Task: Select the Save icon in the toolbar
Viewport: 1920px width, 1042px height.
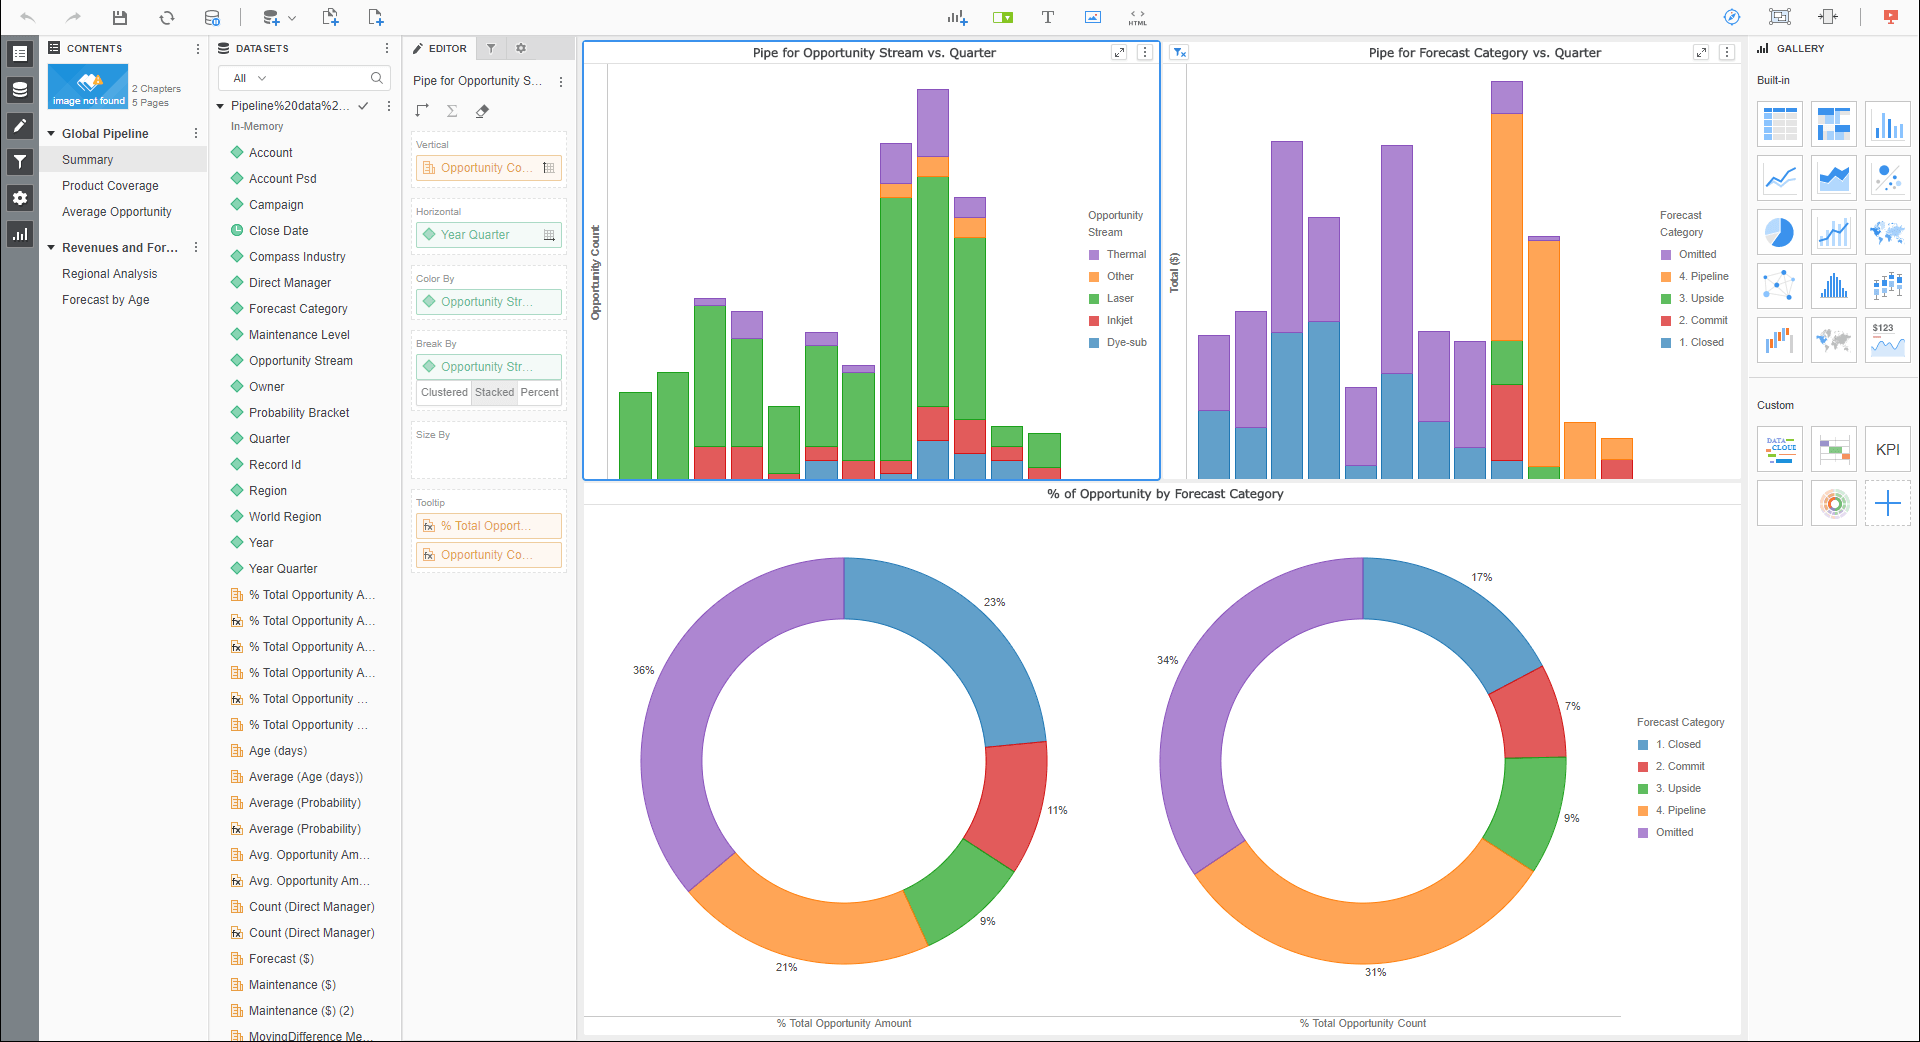Action: pos(119,17)
